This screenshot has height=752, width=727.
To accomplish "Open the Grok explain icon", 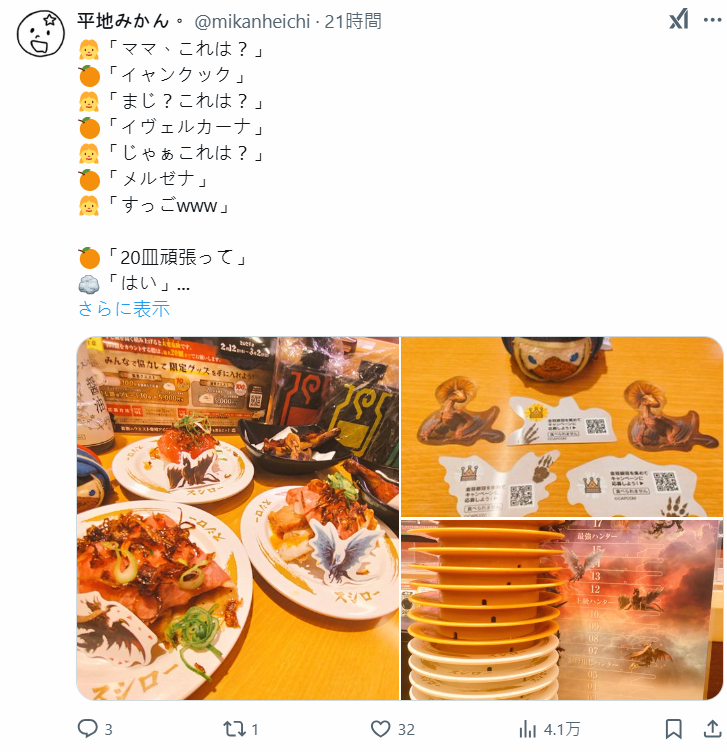I will coord(679,20).
